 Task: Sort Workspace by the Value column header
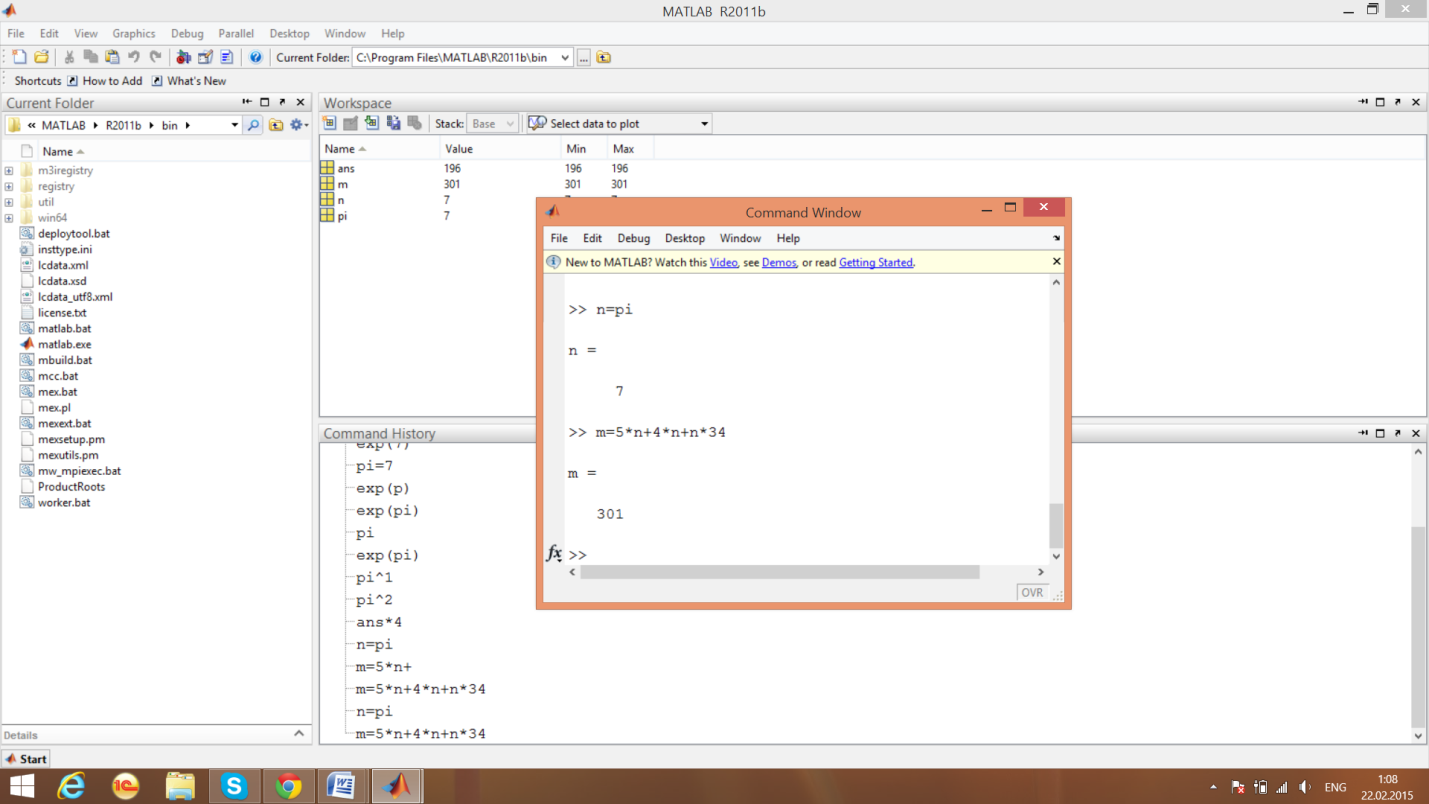click(459, 149)
